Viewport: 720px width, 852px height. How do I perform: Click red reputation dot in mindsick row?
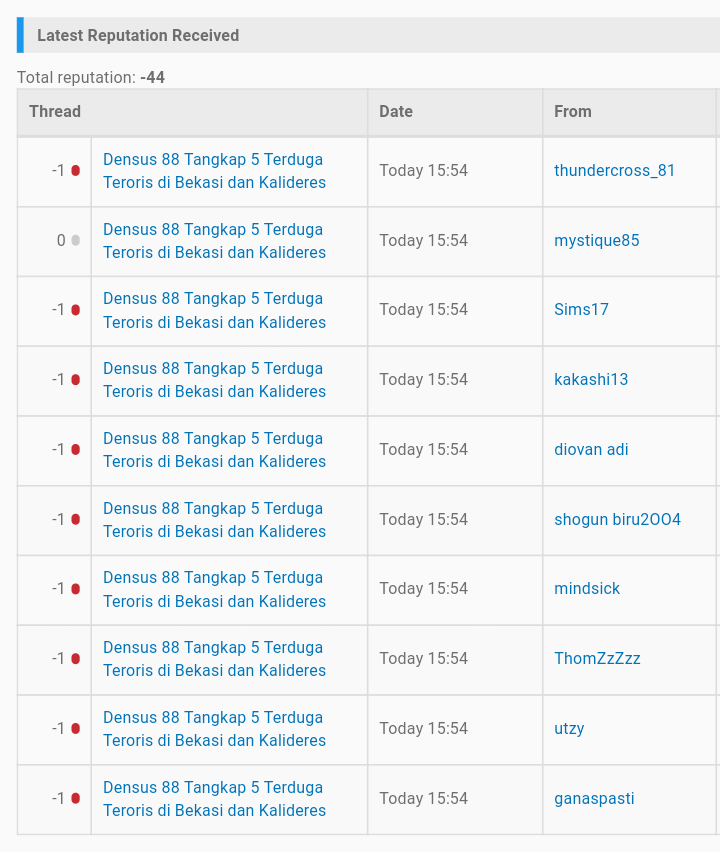coord(75,589)
